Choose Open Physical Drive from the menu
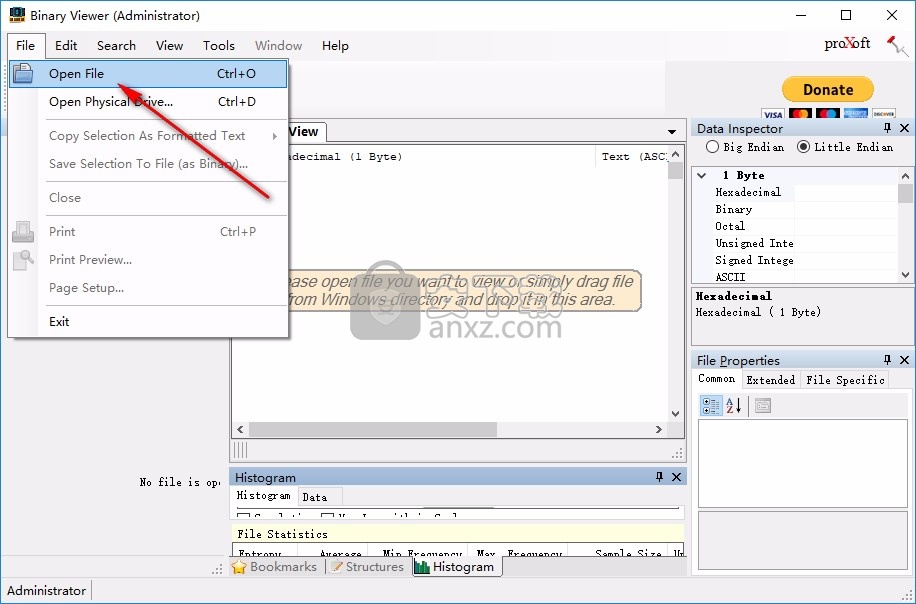This screenshot has width=916, height=604. 148,102
